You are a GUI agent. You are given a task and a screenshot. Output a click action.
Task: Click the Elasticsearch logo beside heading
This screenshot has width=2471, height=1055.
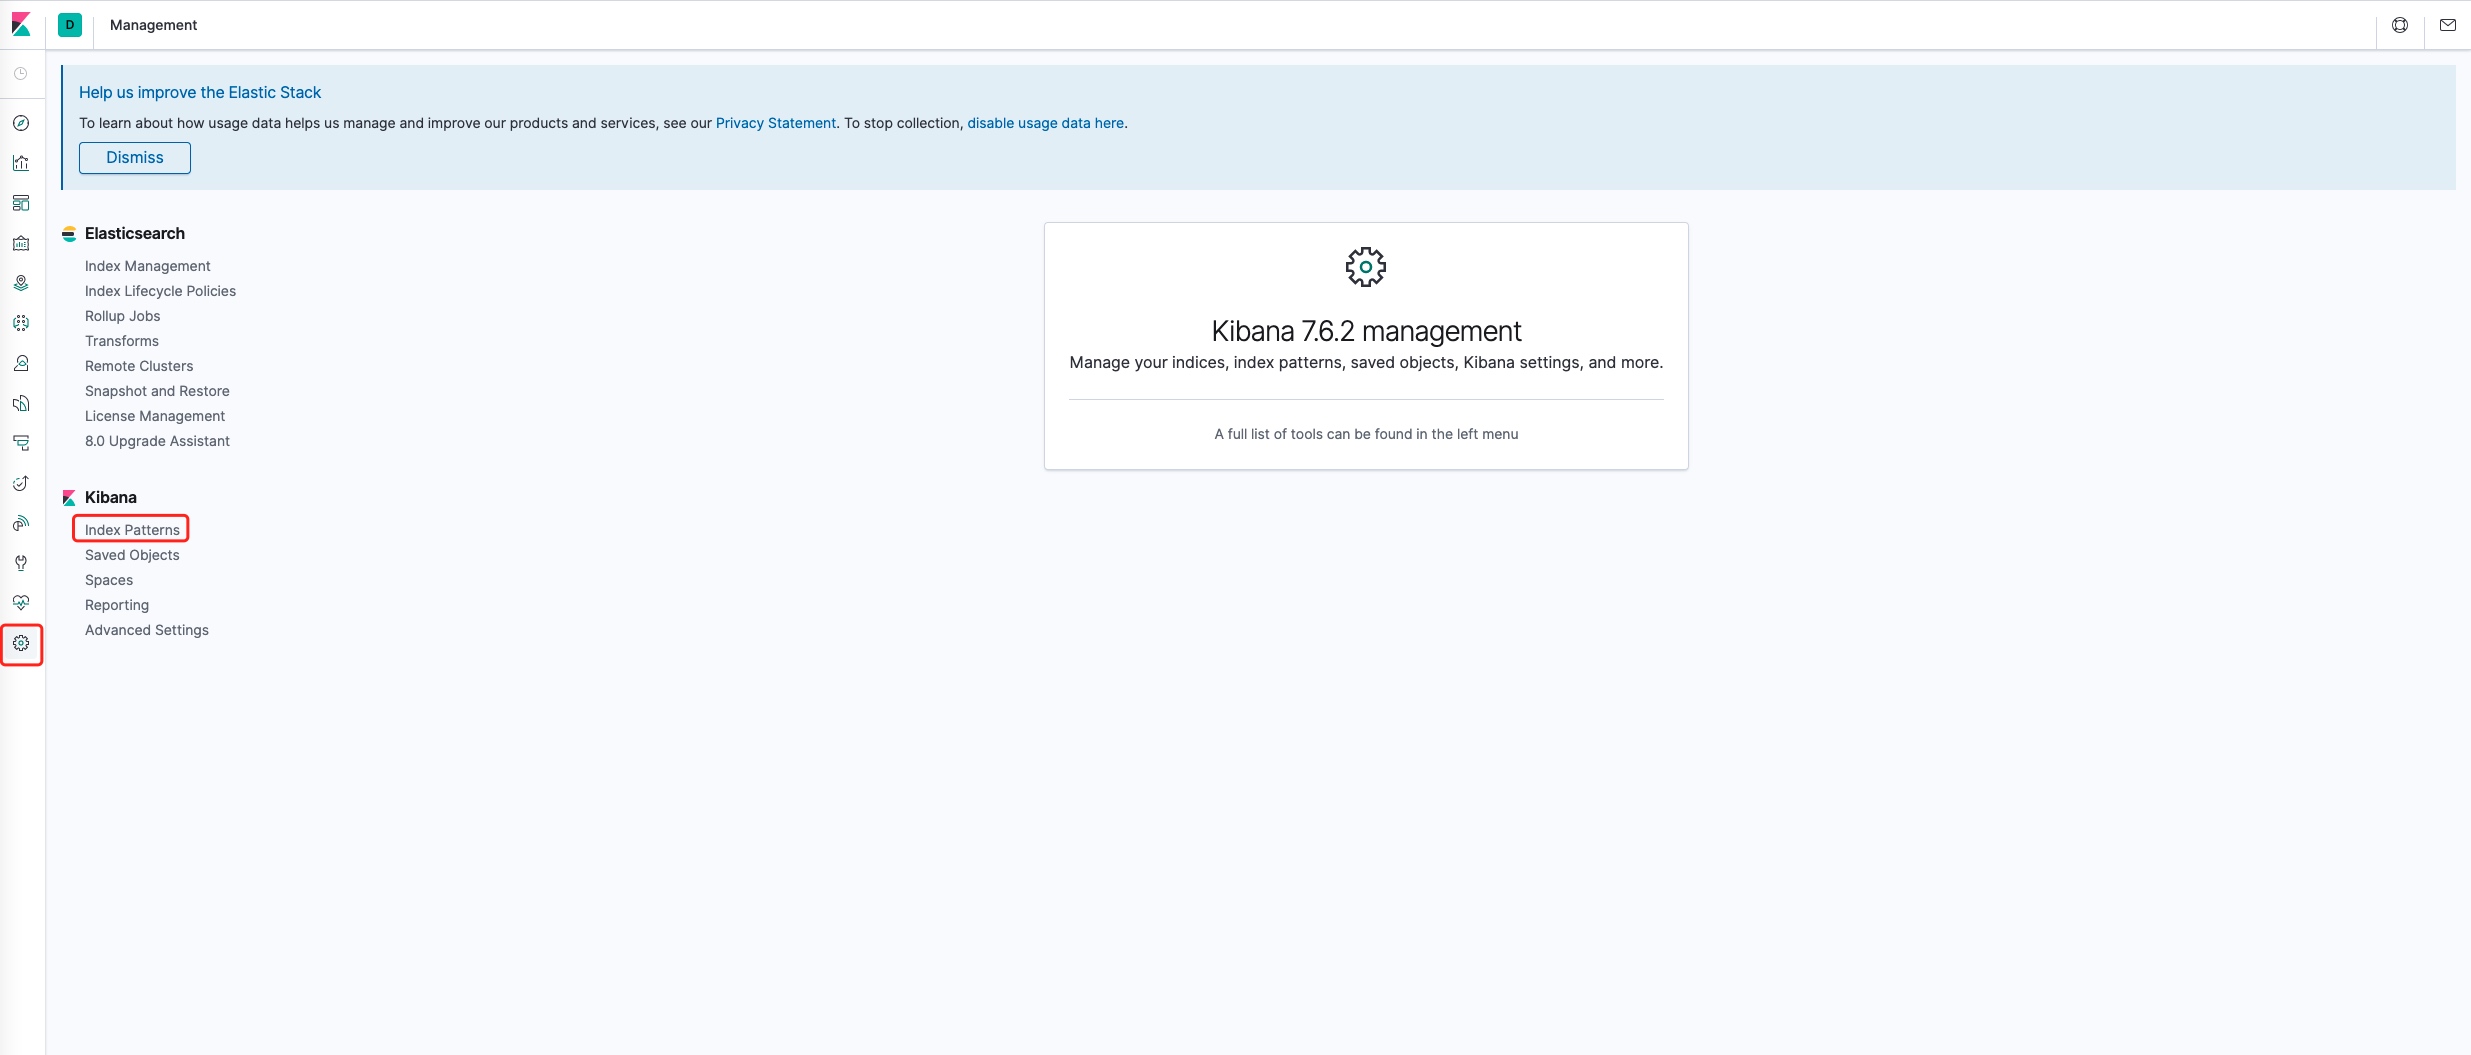(x=69, y=234)
